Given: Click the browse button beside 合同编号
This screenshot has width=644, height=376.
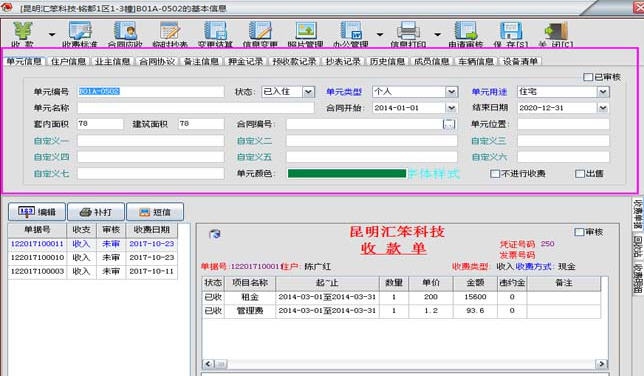Looking at the screenshot, I should click(449, 124).
